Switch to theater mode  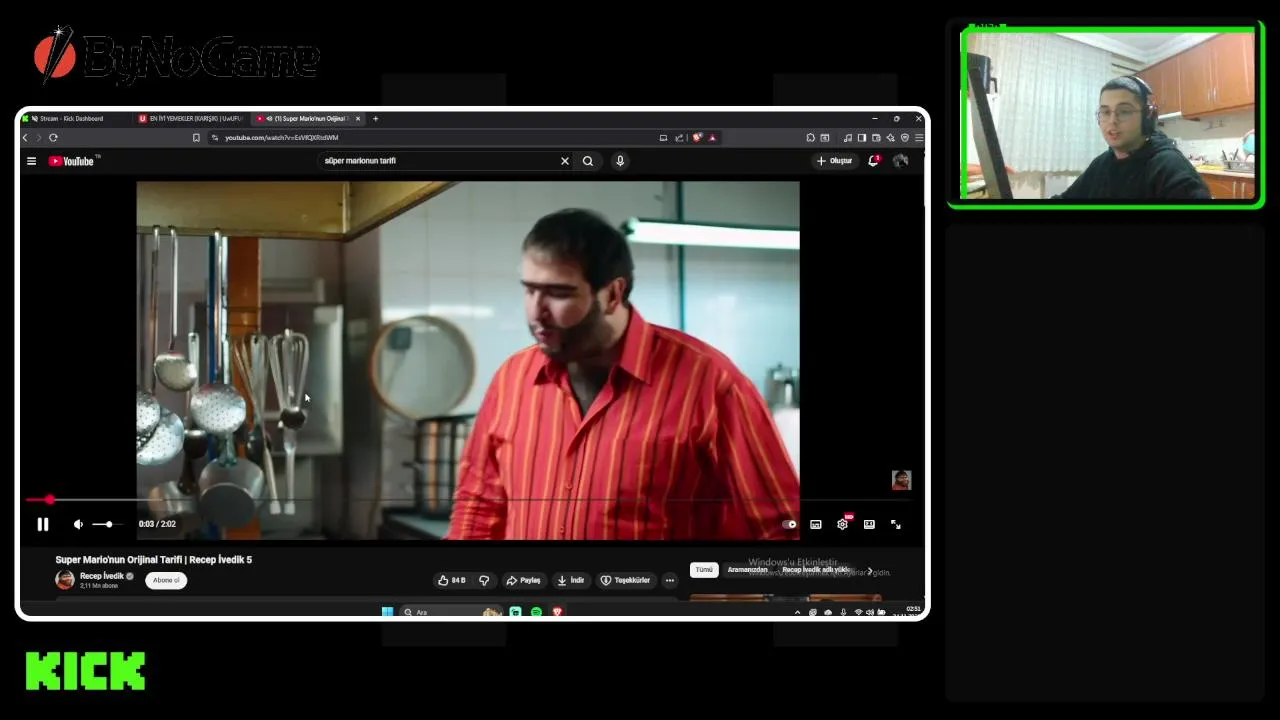point(869,524)
